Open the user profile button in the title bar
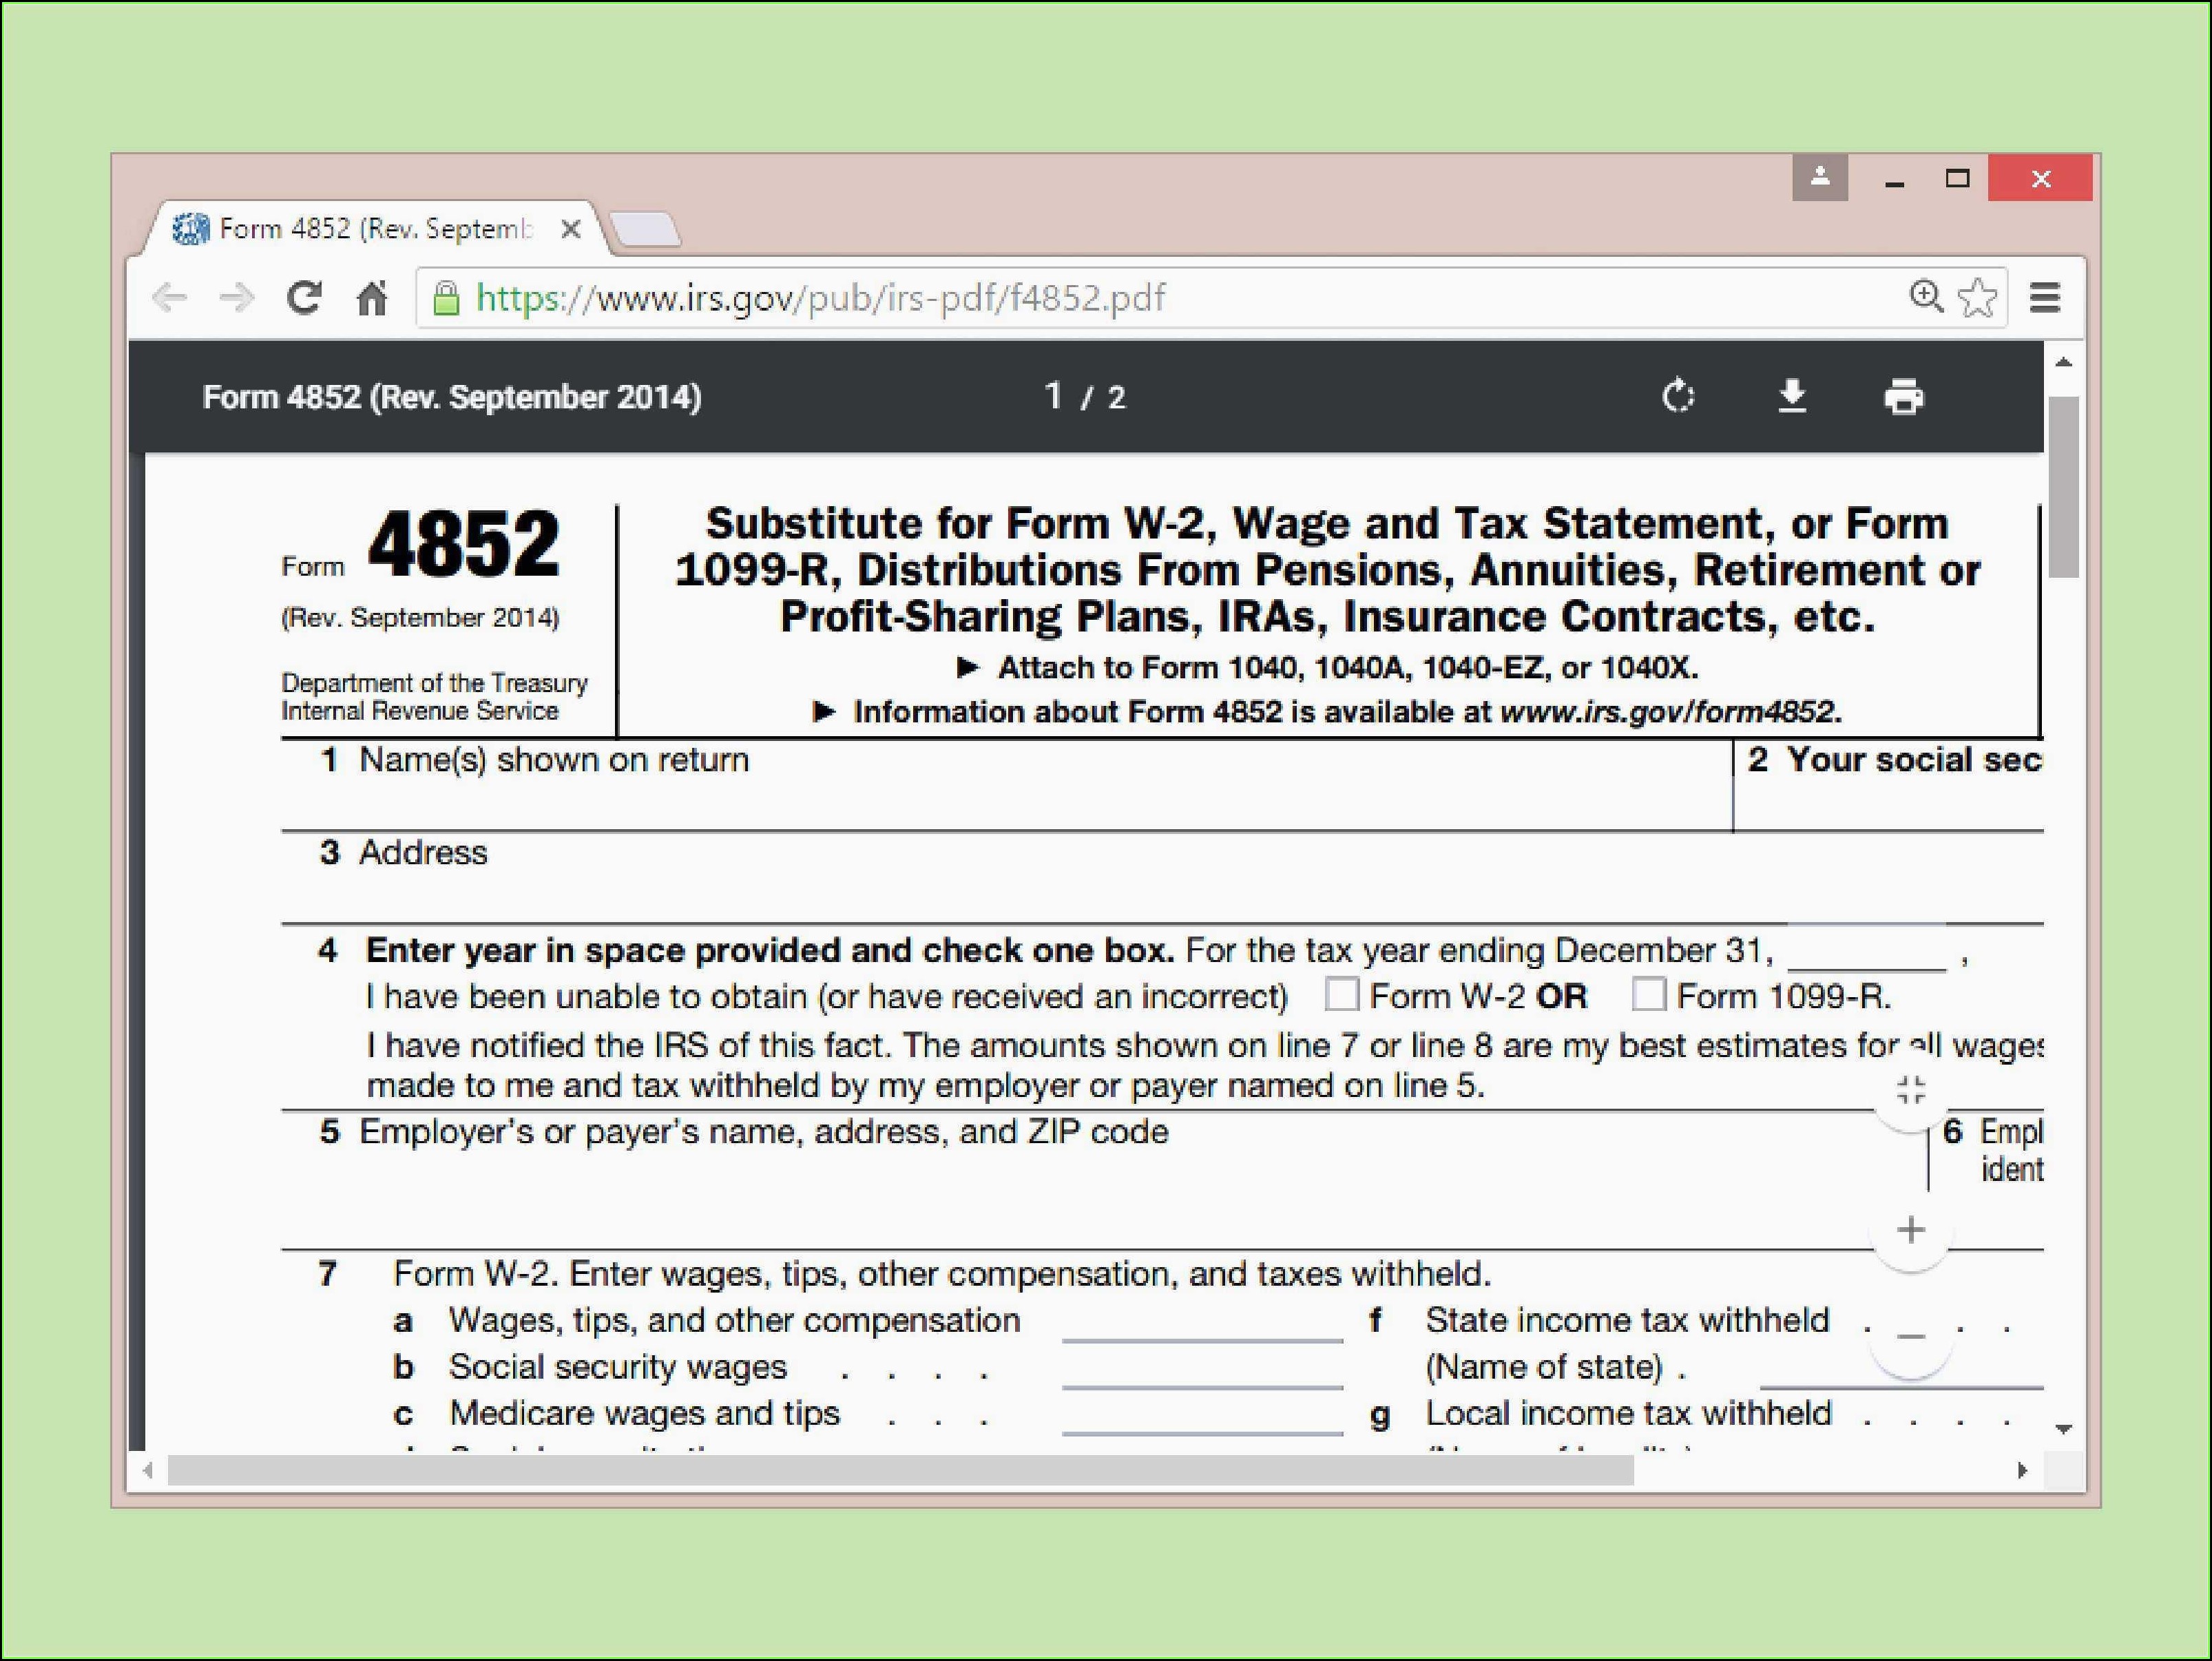The height and width of the screenshot is (1661, 2212). pyautogui.click(x=1819, y=178)
